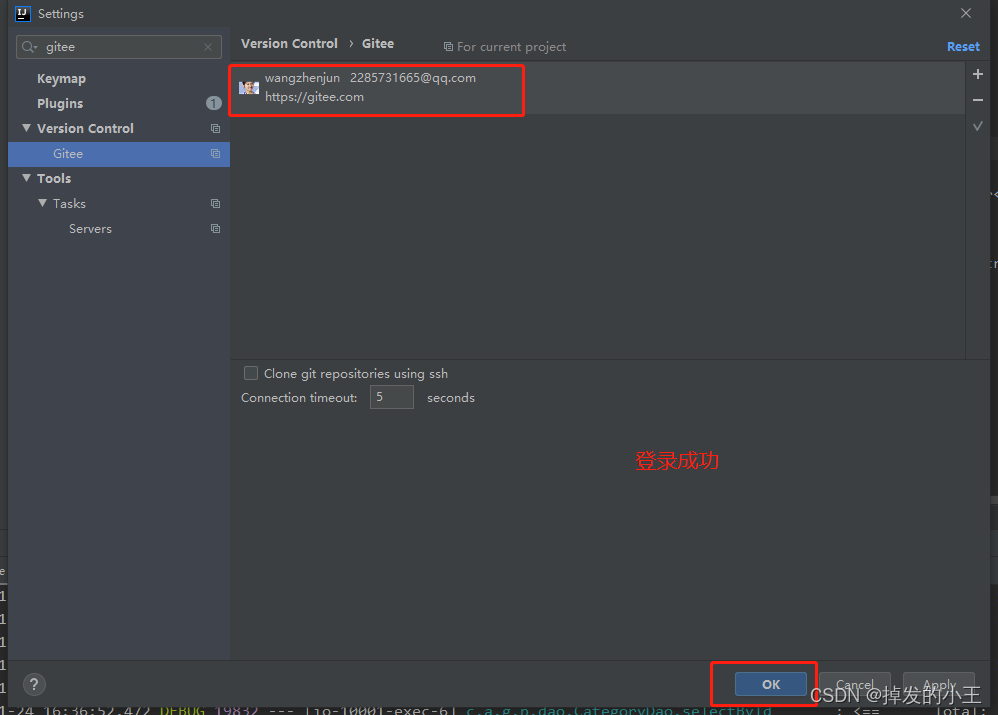Click the Connection timeout input field
The width and height of the screenshot is (998, 715).
pos(391,397)
